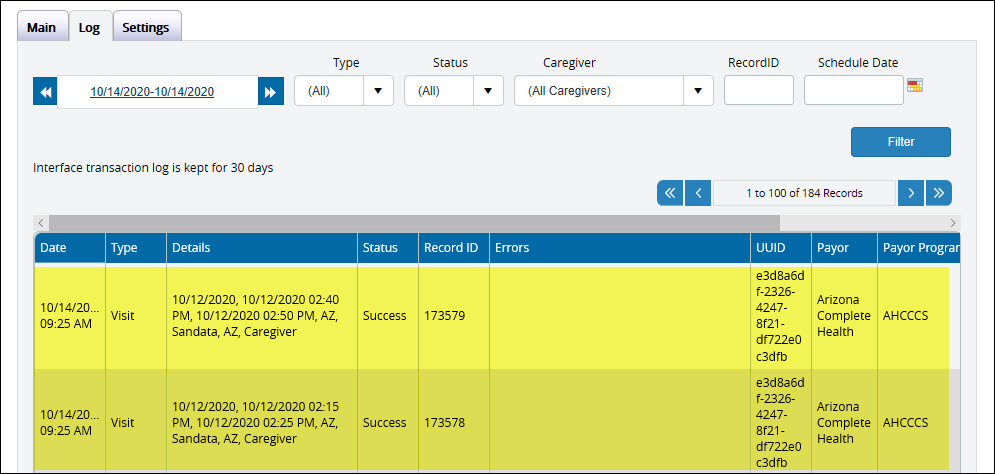
Task: Click AHCCCS in row 173578
Action: click(x=906, y=423)
